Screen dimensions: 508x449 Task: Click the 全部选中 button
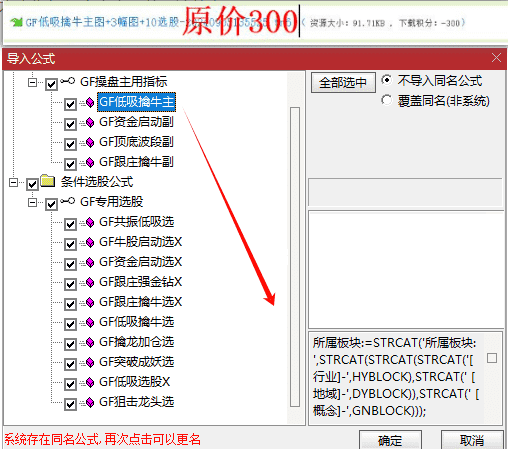(x=343, y=82)
